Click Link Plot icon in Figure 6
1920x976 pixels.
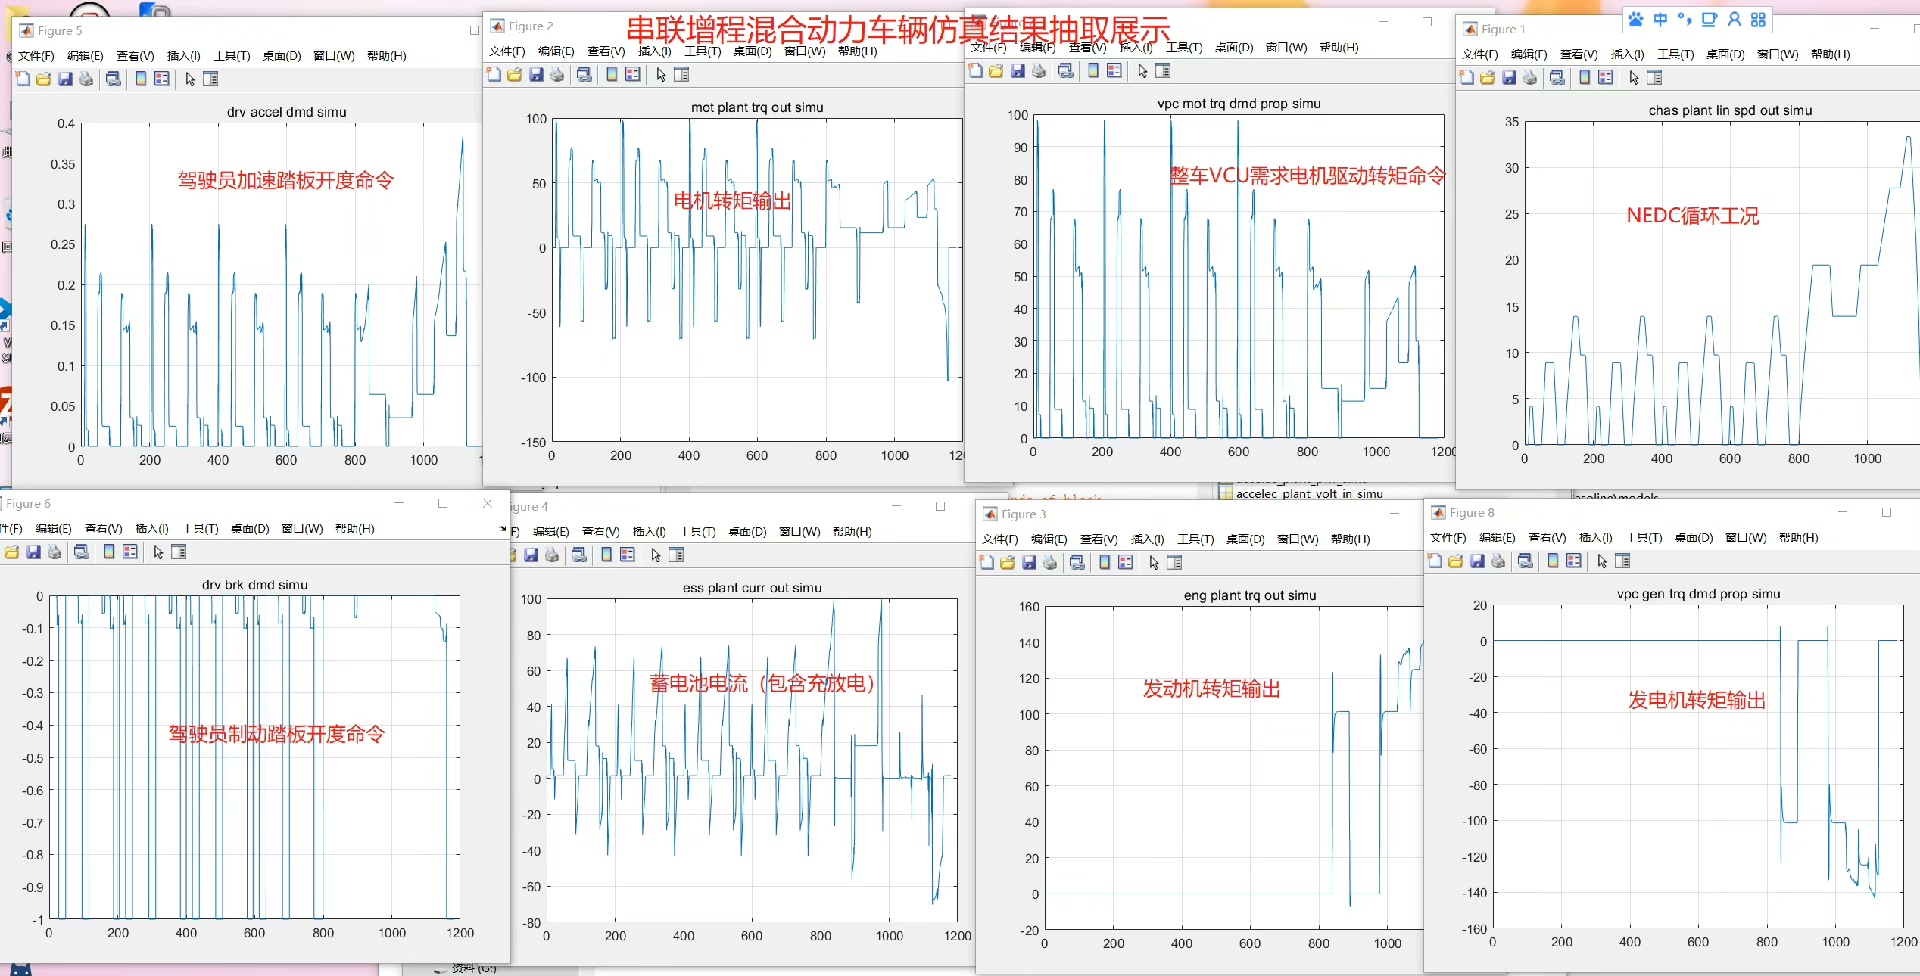(81, 552)
